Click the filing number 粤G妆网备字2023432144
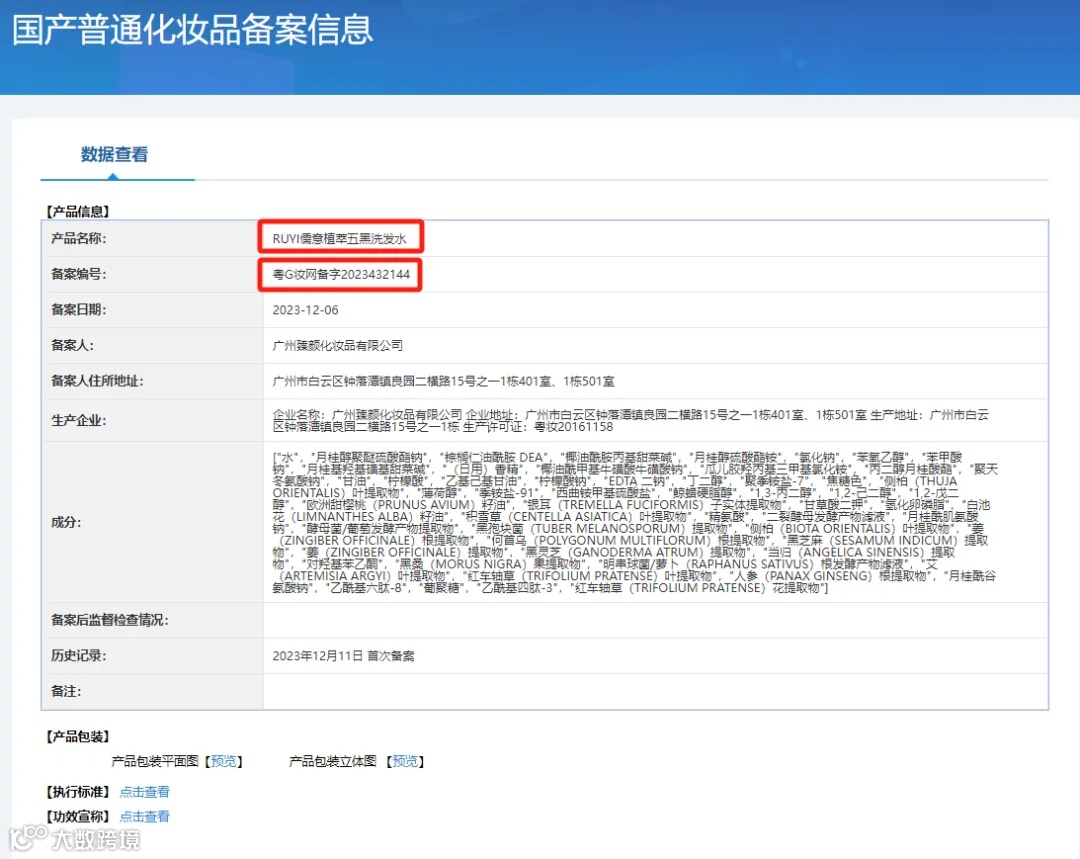Screen dimensions: 1080x859 click(341, 274)
